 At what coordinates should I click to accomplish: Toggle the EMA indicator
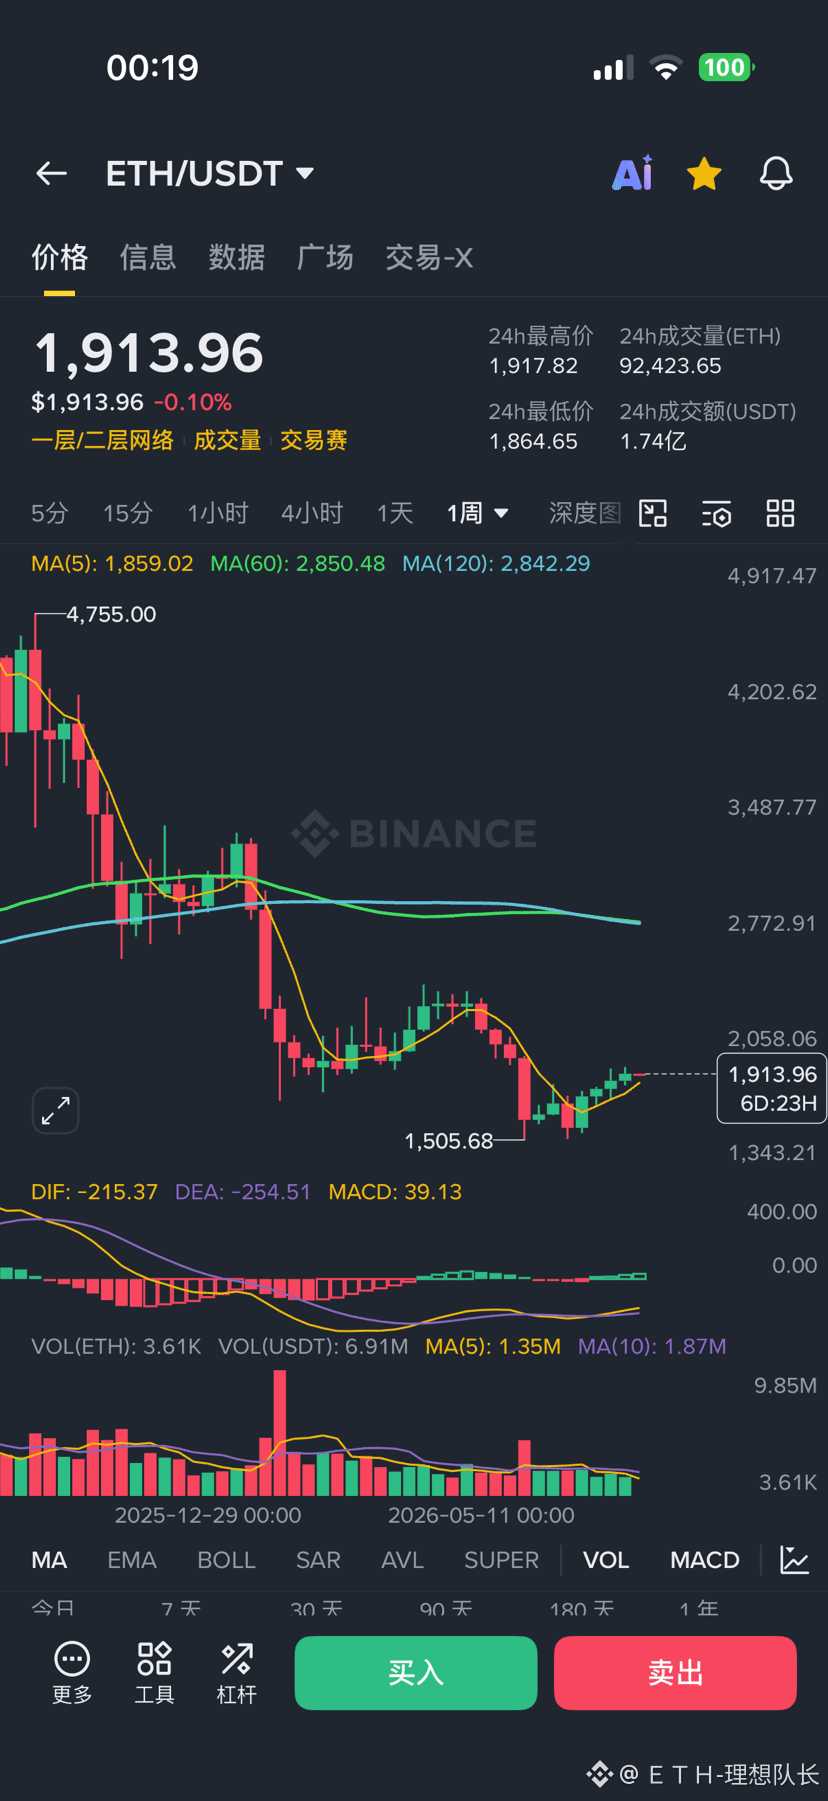pyautogui.click(x=132, y=1560)
